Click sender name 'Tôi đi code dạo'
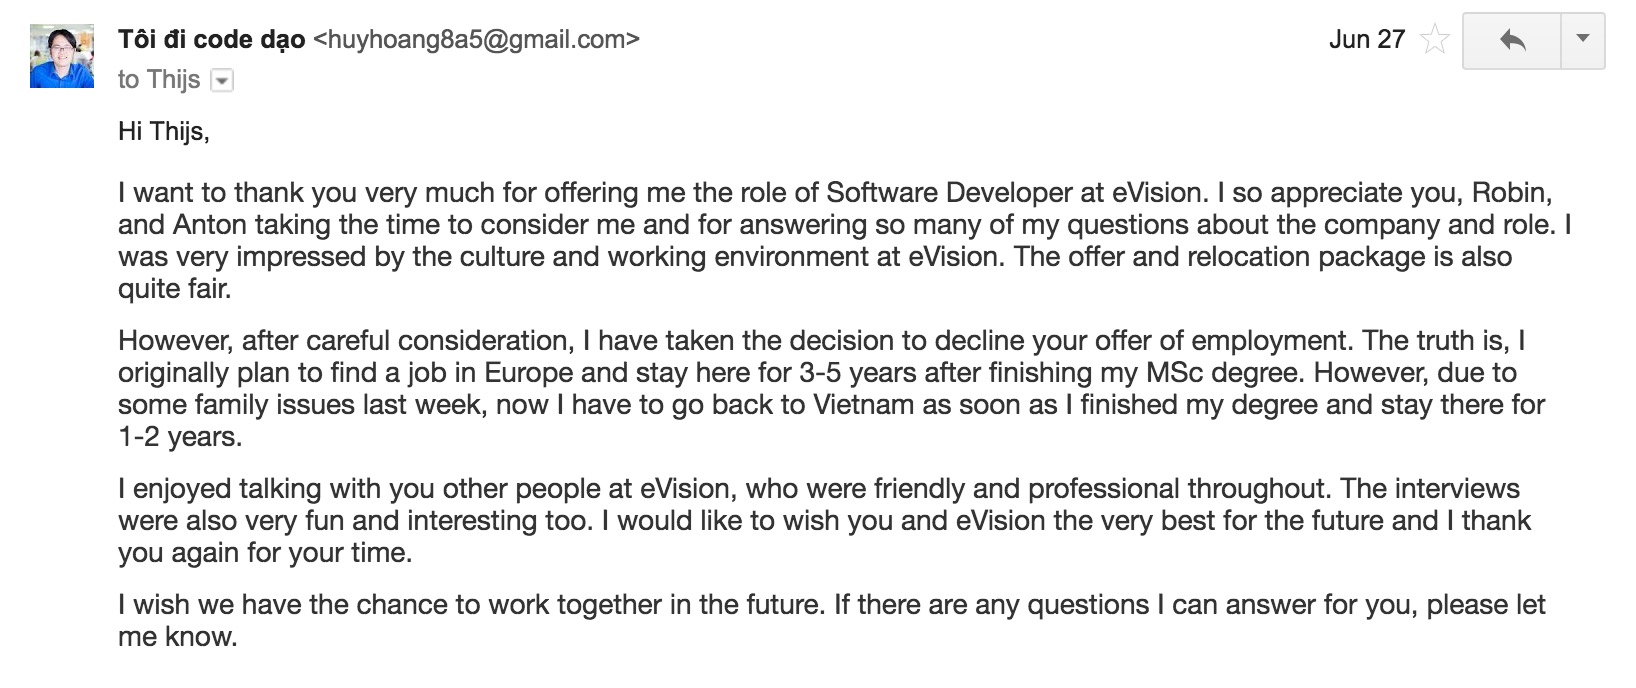 [211, 39]
